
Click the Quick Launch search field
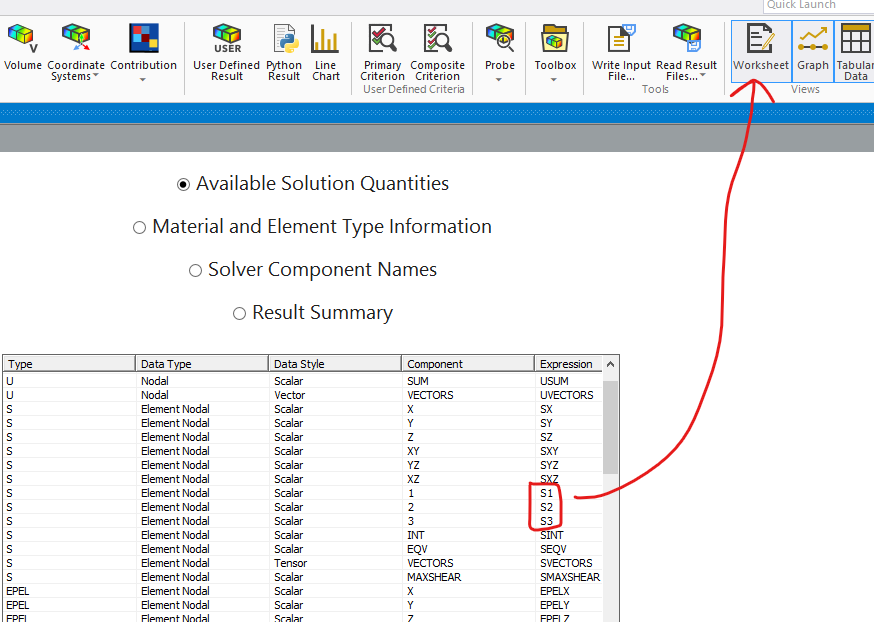tap(817, 5)
